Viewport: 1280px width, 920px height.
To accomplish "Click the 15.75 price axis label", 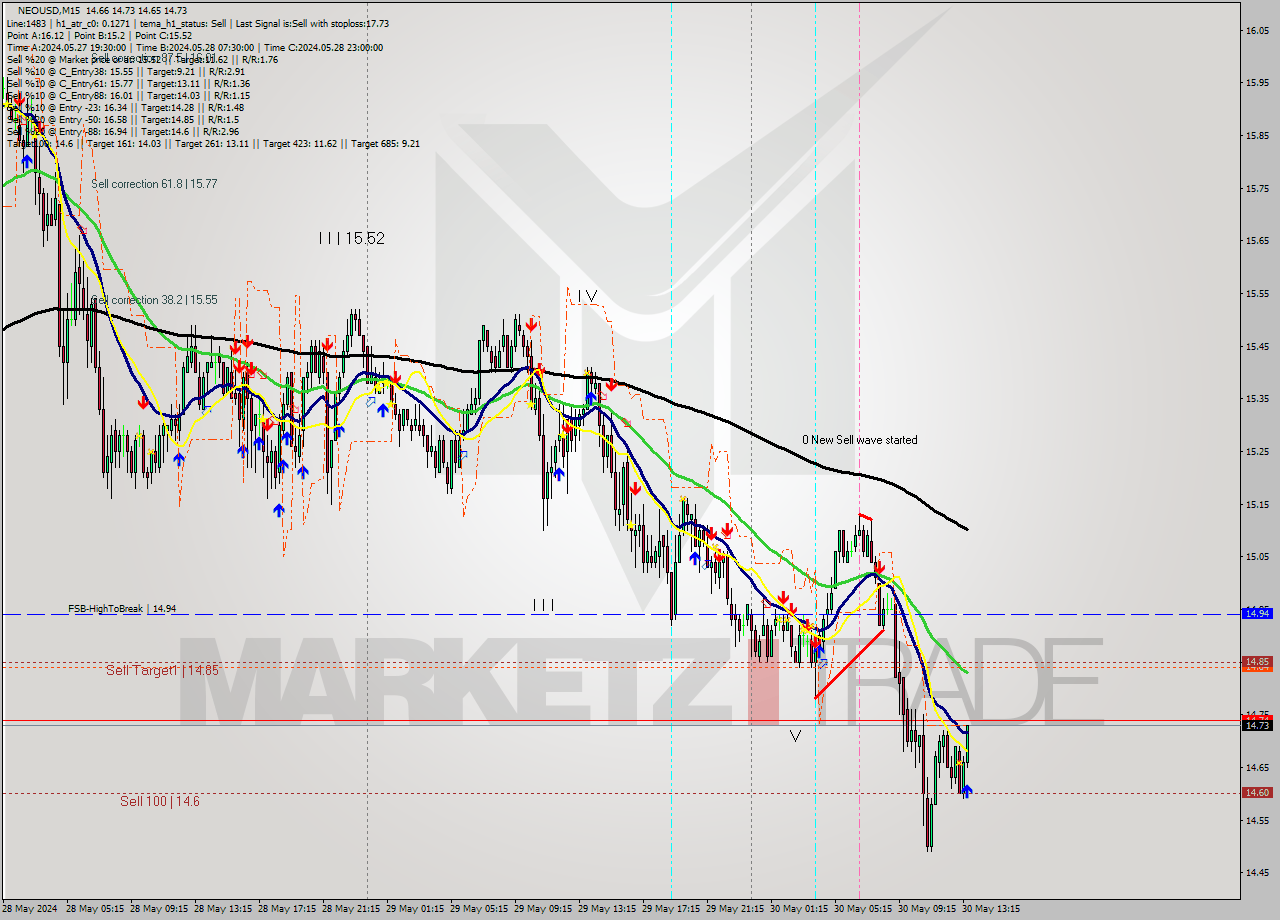I will click(1257, 188).
